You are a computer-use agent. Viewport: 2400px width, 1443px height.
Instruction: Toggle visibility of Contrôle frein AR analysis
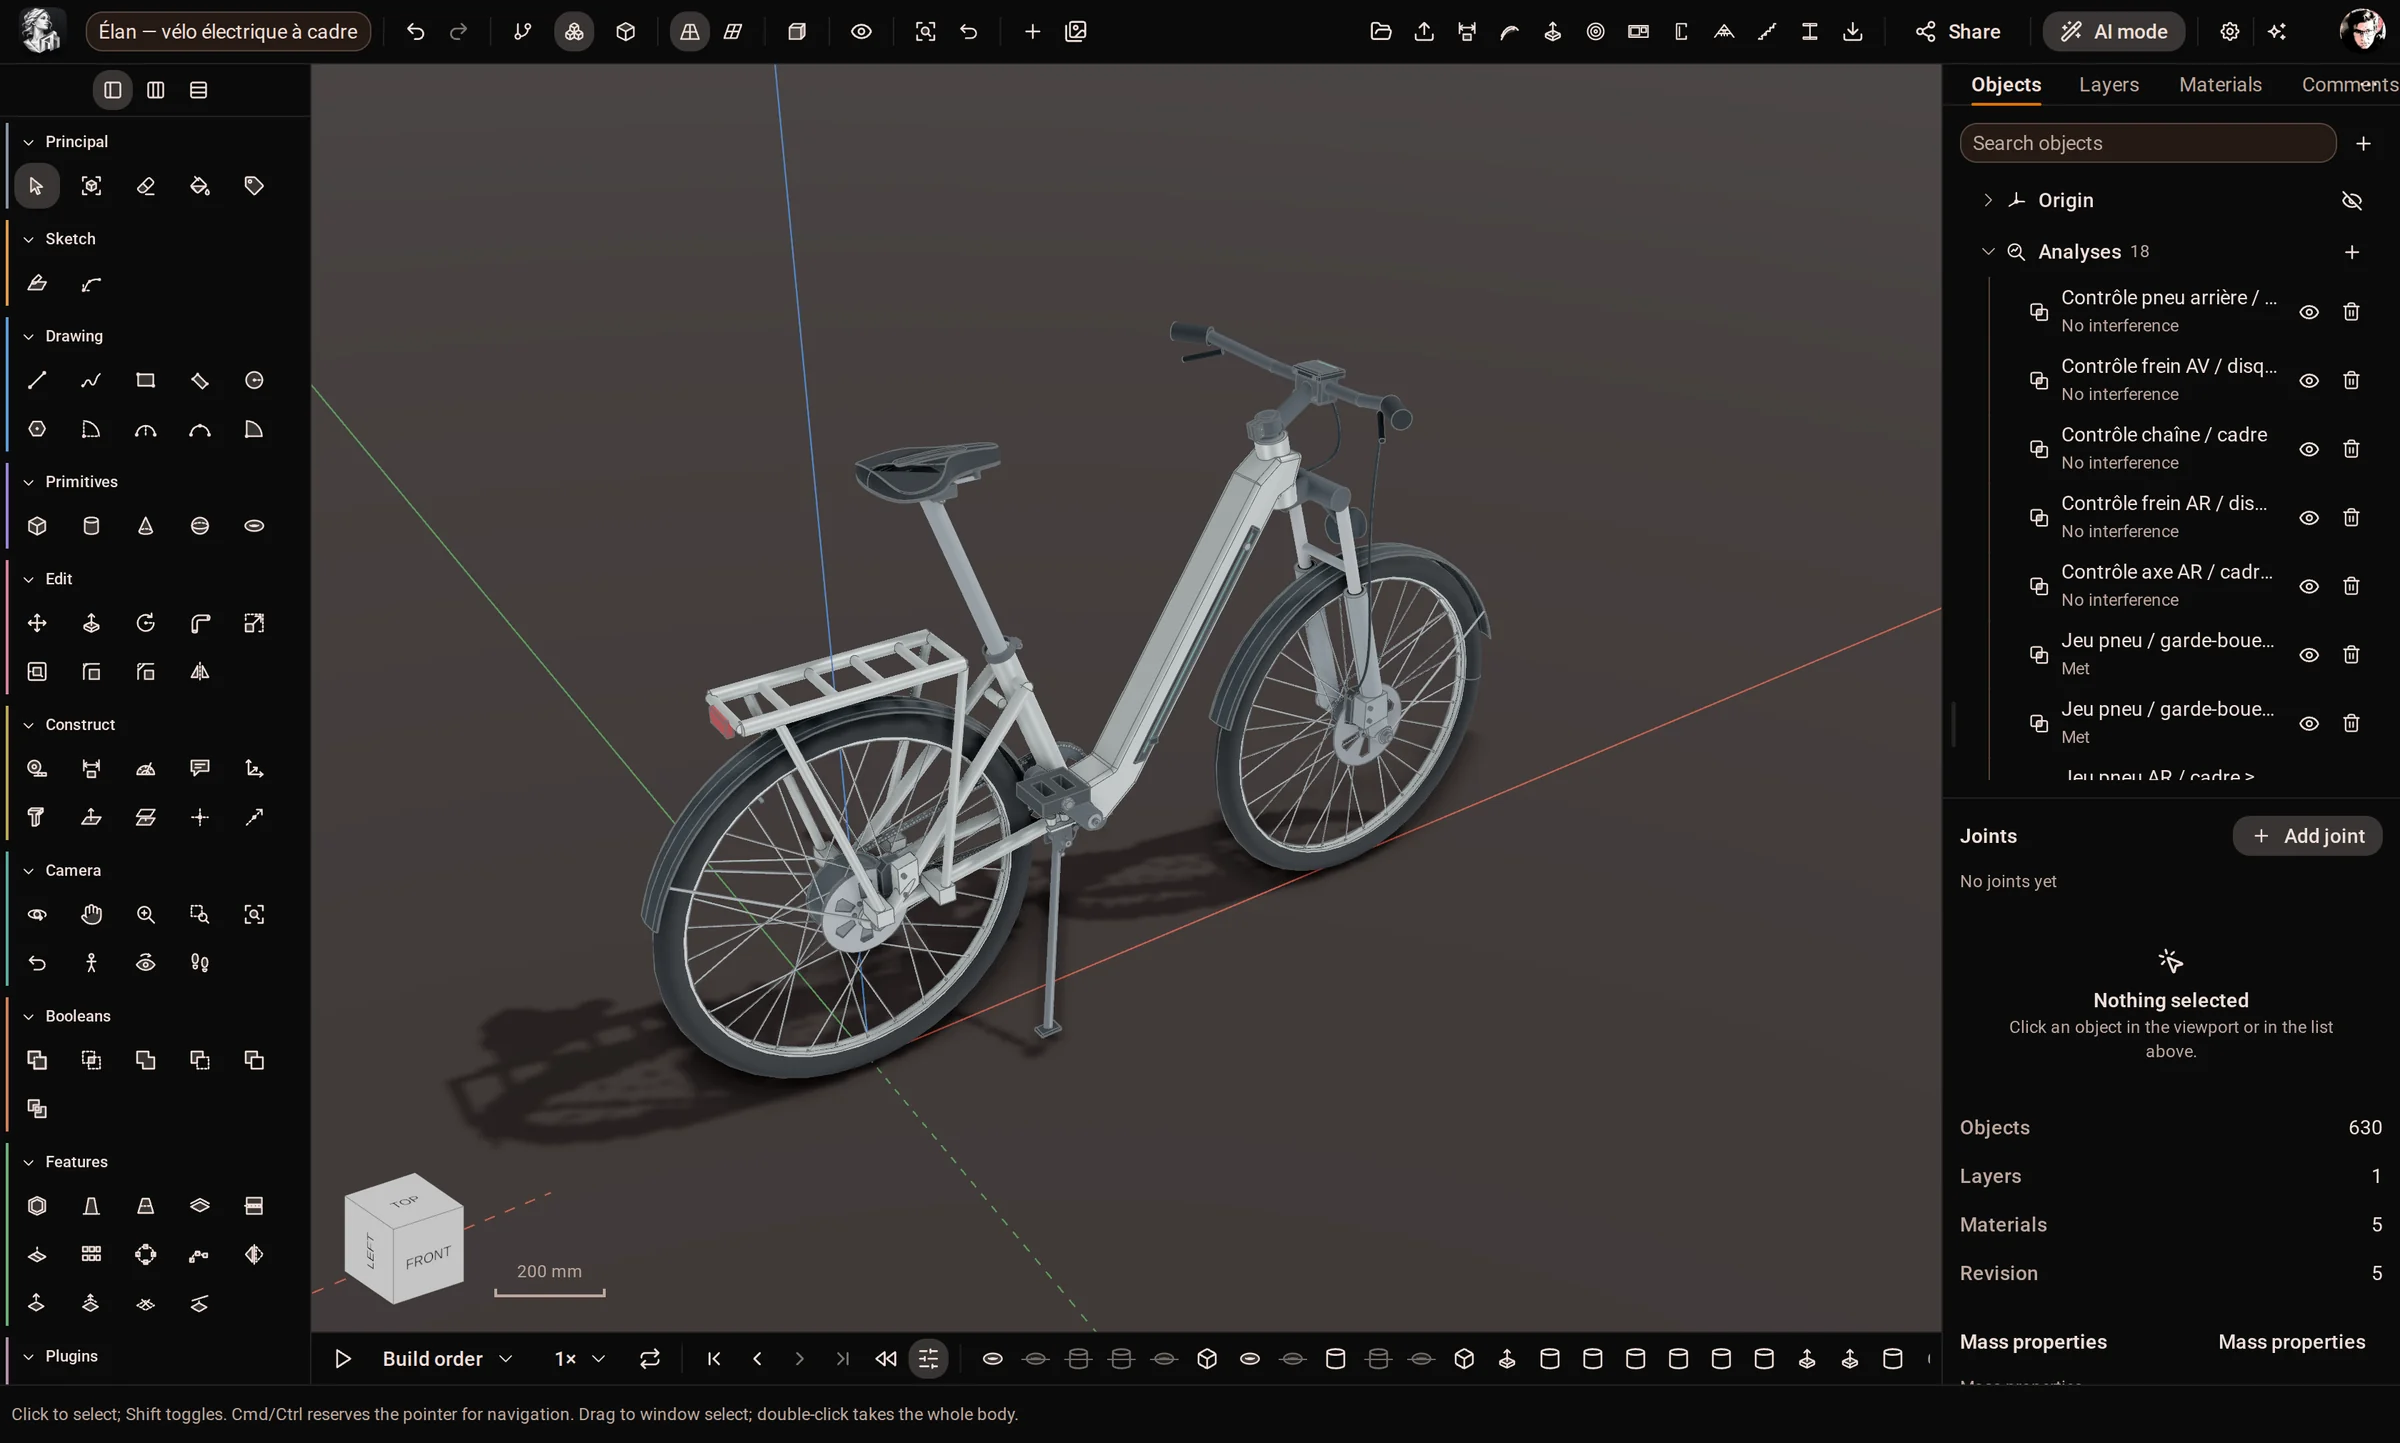click(2309, 518)
